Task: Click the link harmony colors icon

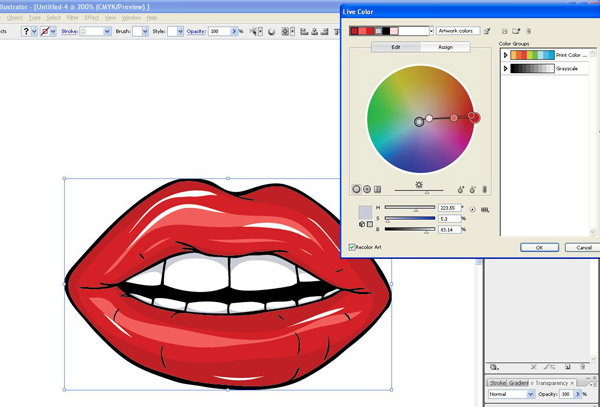Action: (x=485, y=188)
